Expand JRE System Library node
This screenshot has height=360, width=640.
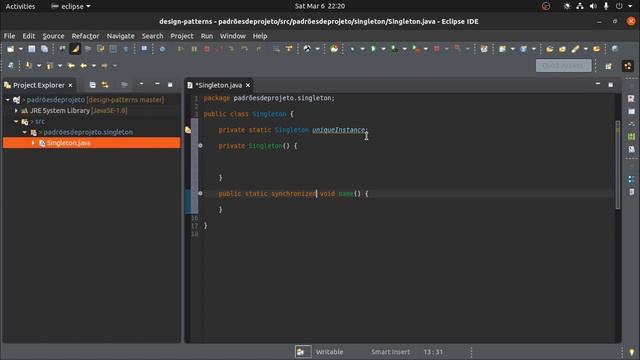pyautogui.click(x=16, y=111)
